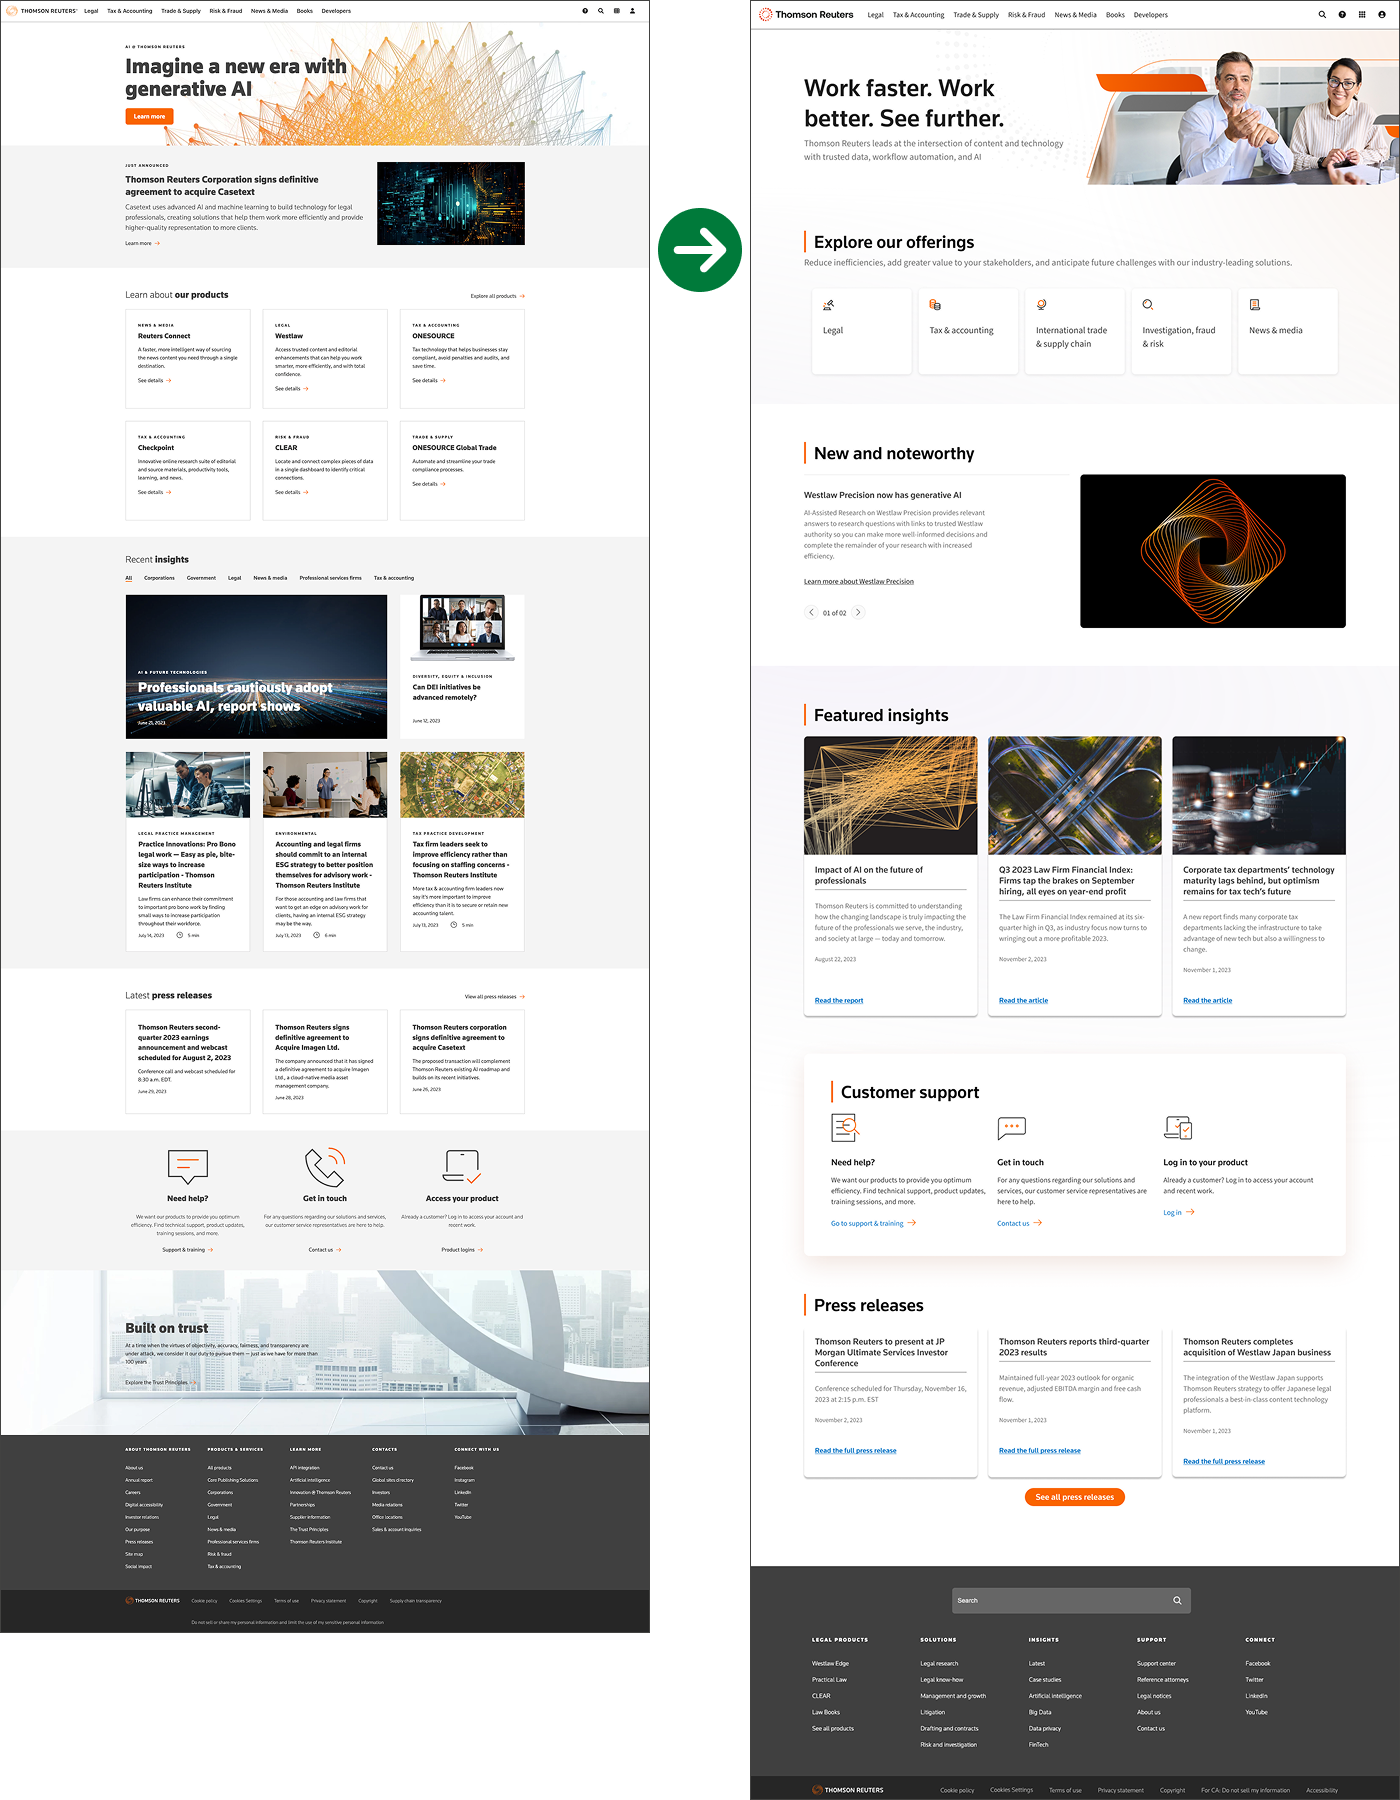1400x1800 pixels.
Task: Click the account profile icon in right page header
Action: tap(1382, 15)
